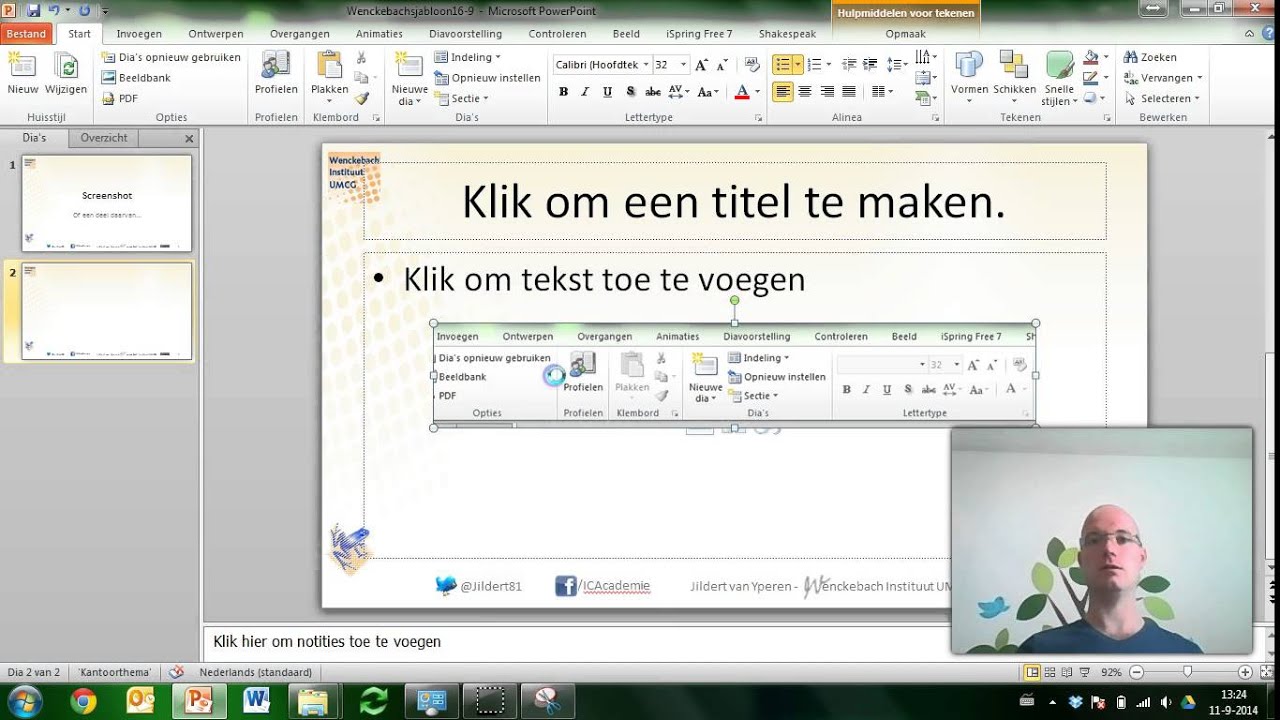Toggle Bold formatting
The width and height of the screenshot is (1280, 720).
click(563, 91)
